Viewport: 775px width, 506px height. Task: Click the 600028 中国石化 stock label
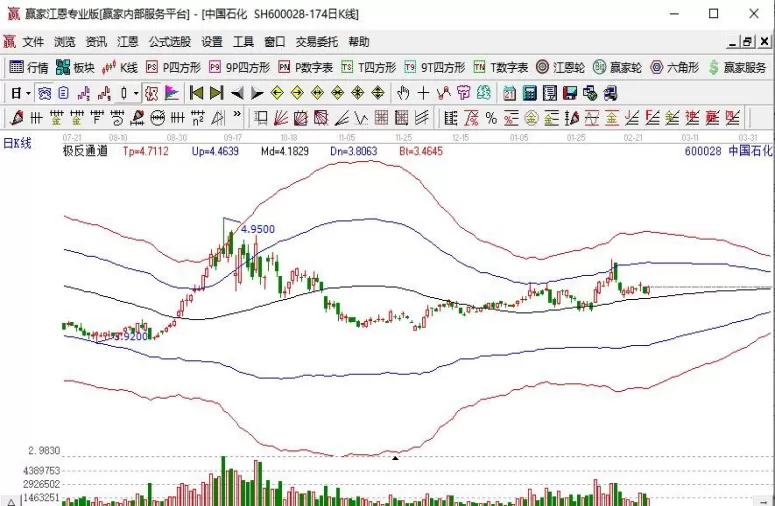(x=728, y=151)
